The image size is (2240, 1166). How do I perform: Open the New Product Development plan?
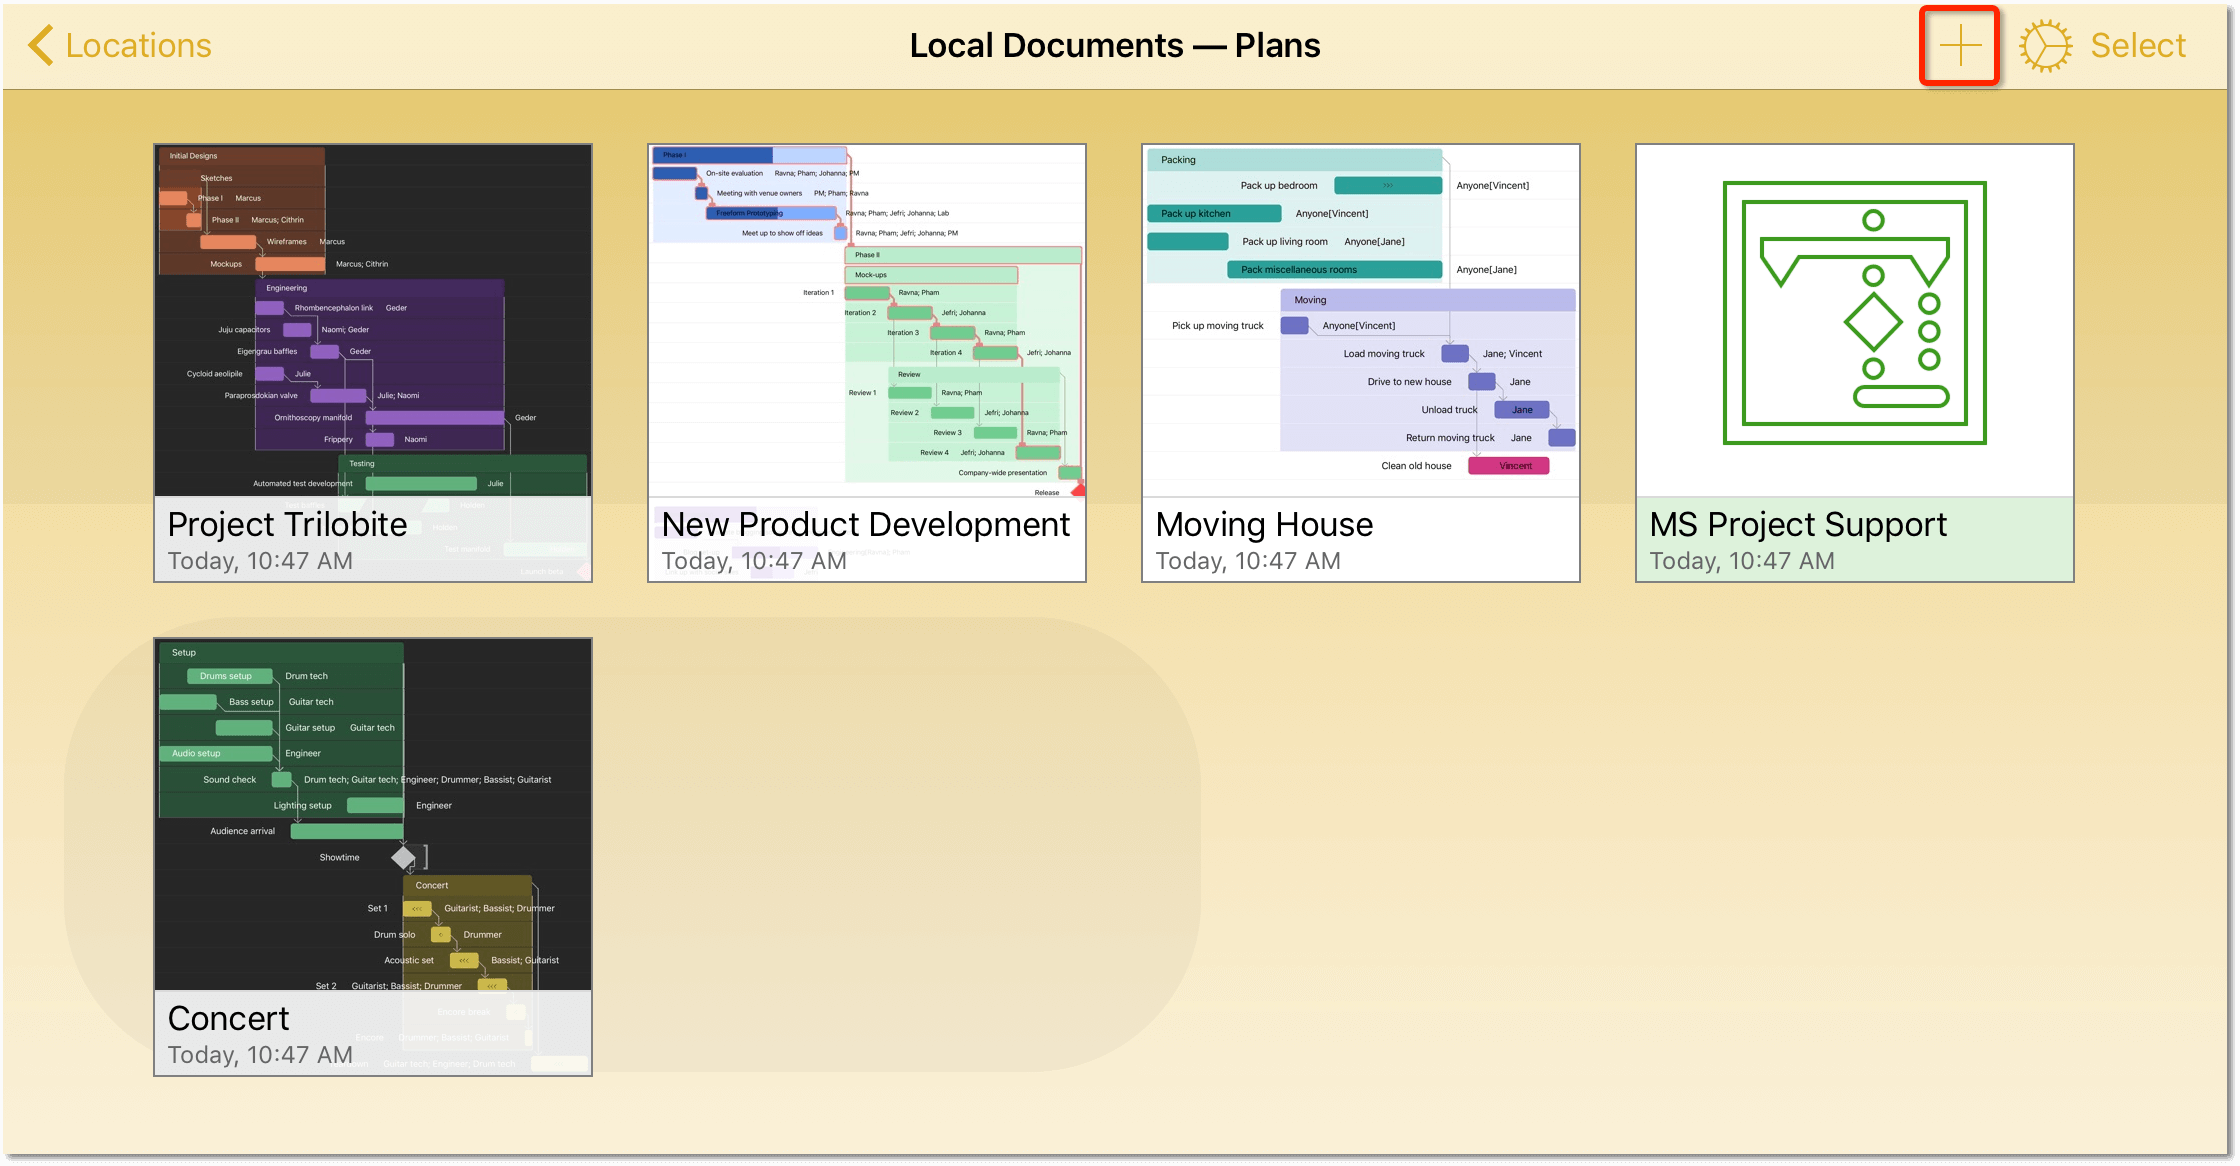tap(868, 363)
